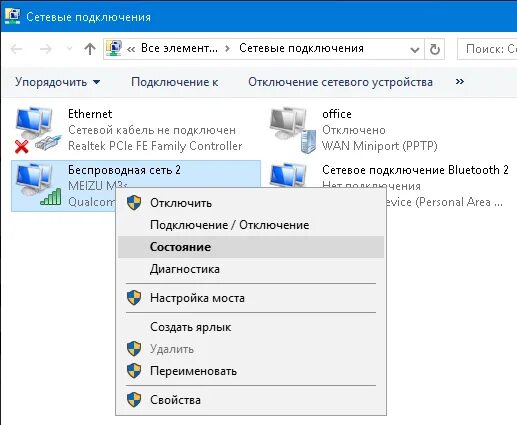Click the wireless network 2 adapter icon
Image resolution: width=517 pixels, height=425 pixels.
click(x=39, y=184)
